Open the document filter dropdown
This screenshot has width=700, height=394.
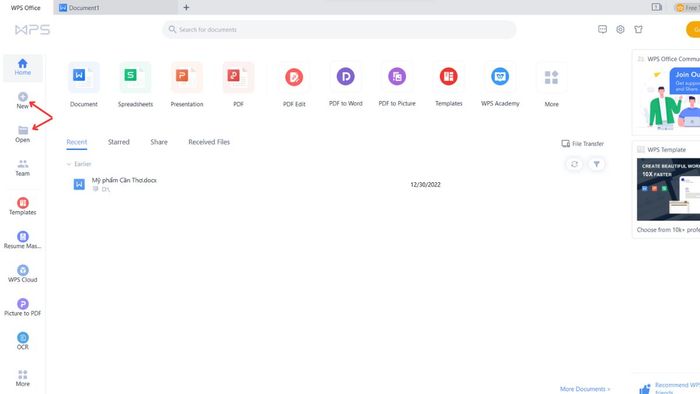coord(596,164)
